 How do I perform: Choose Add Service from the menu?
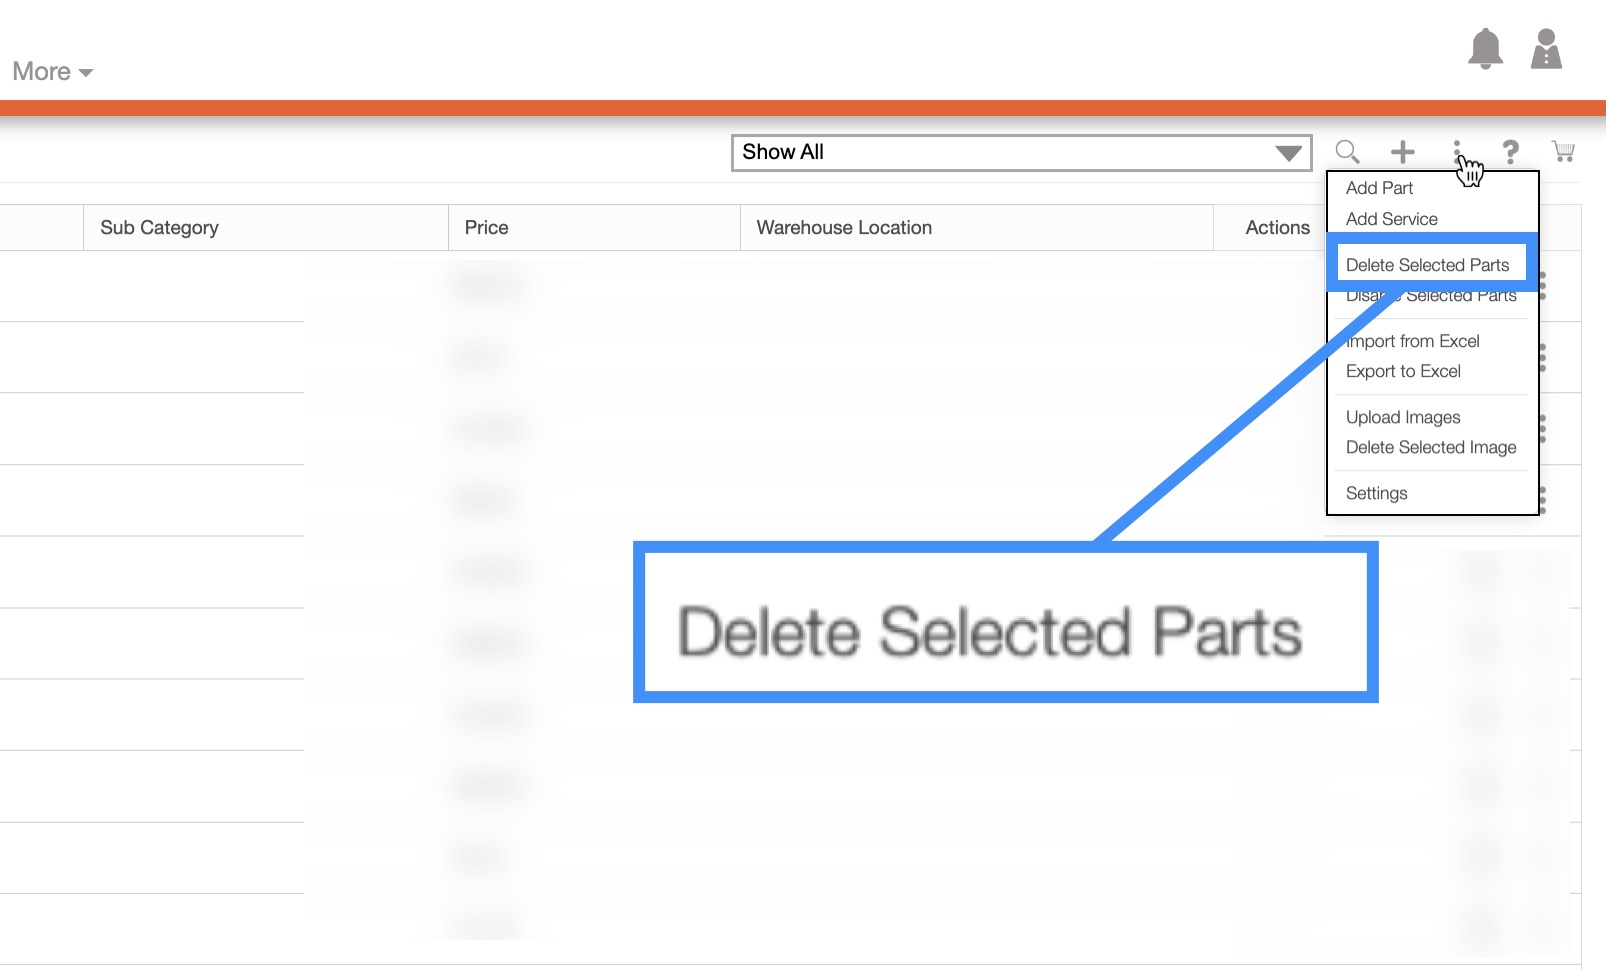pos(1391,219)
